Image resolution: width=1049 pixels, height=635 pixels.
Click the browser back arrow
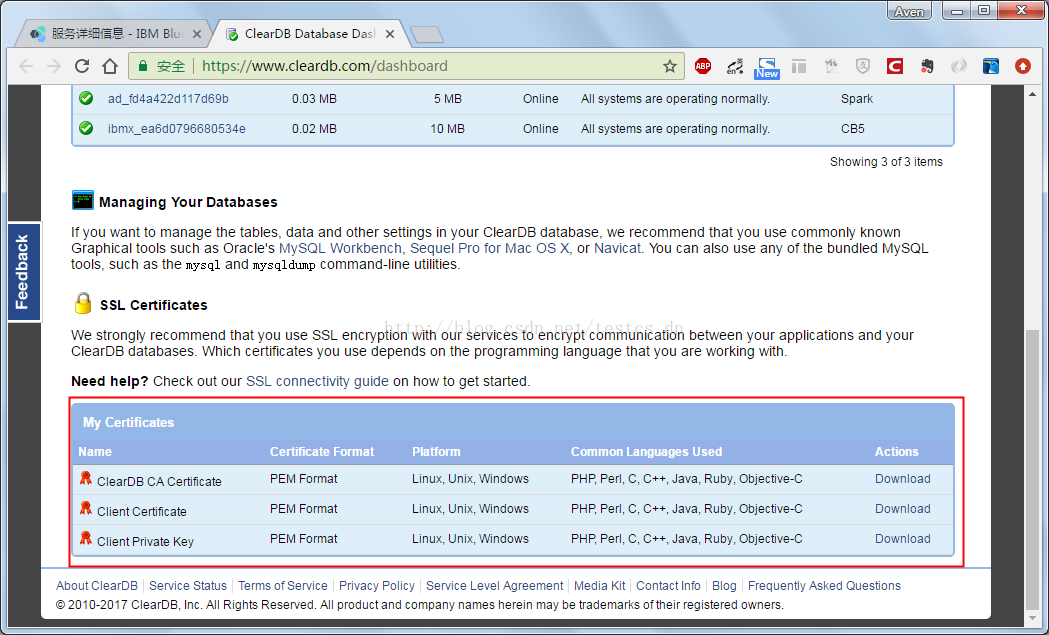point(26,66)
